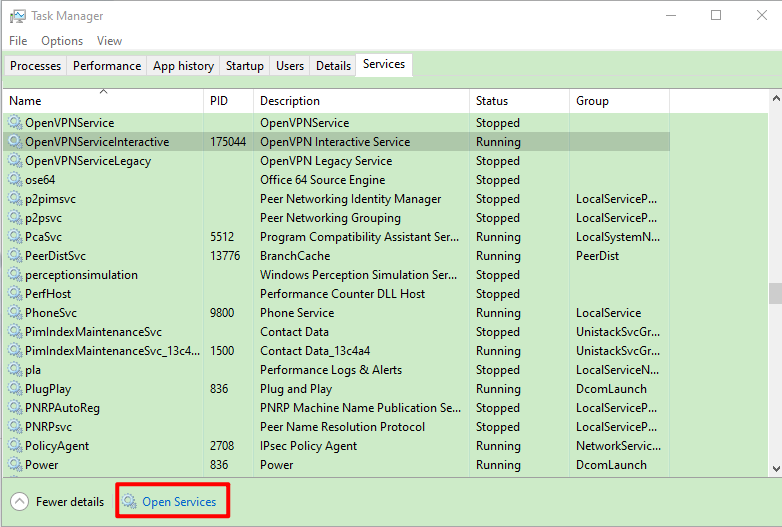Image resolution: width=782 pixels, height=527 pixels.
Task: Click the gear icon beside PNRPsvc
Action: click(15, 426)
